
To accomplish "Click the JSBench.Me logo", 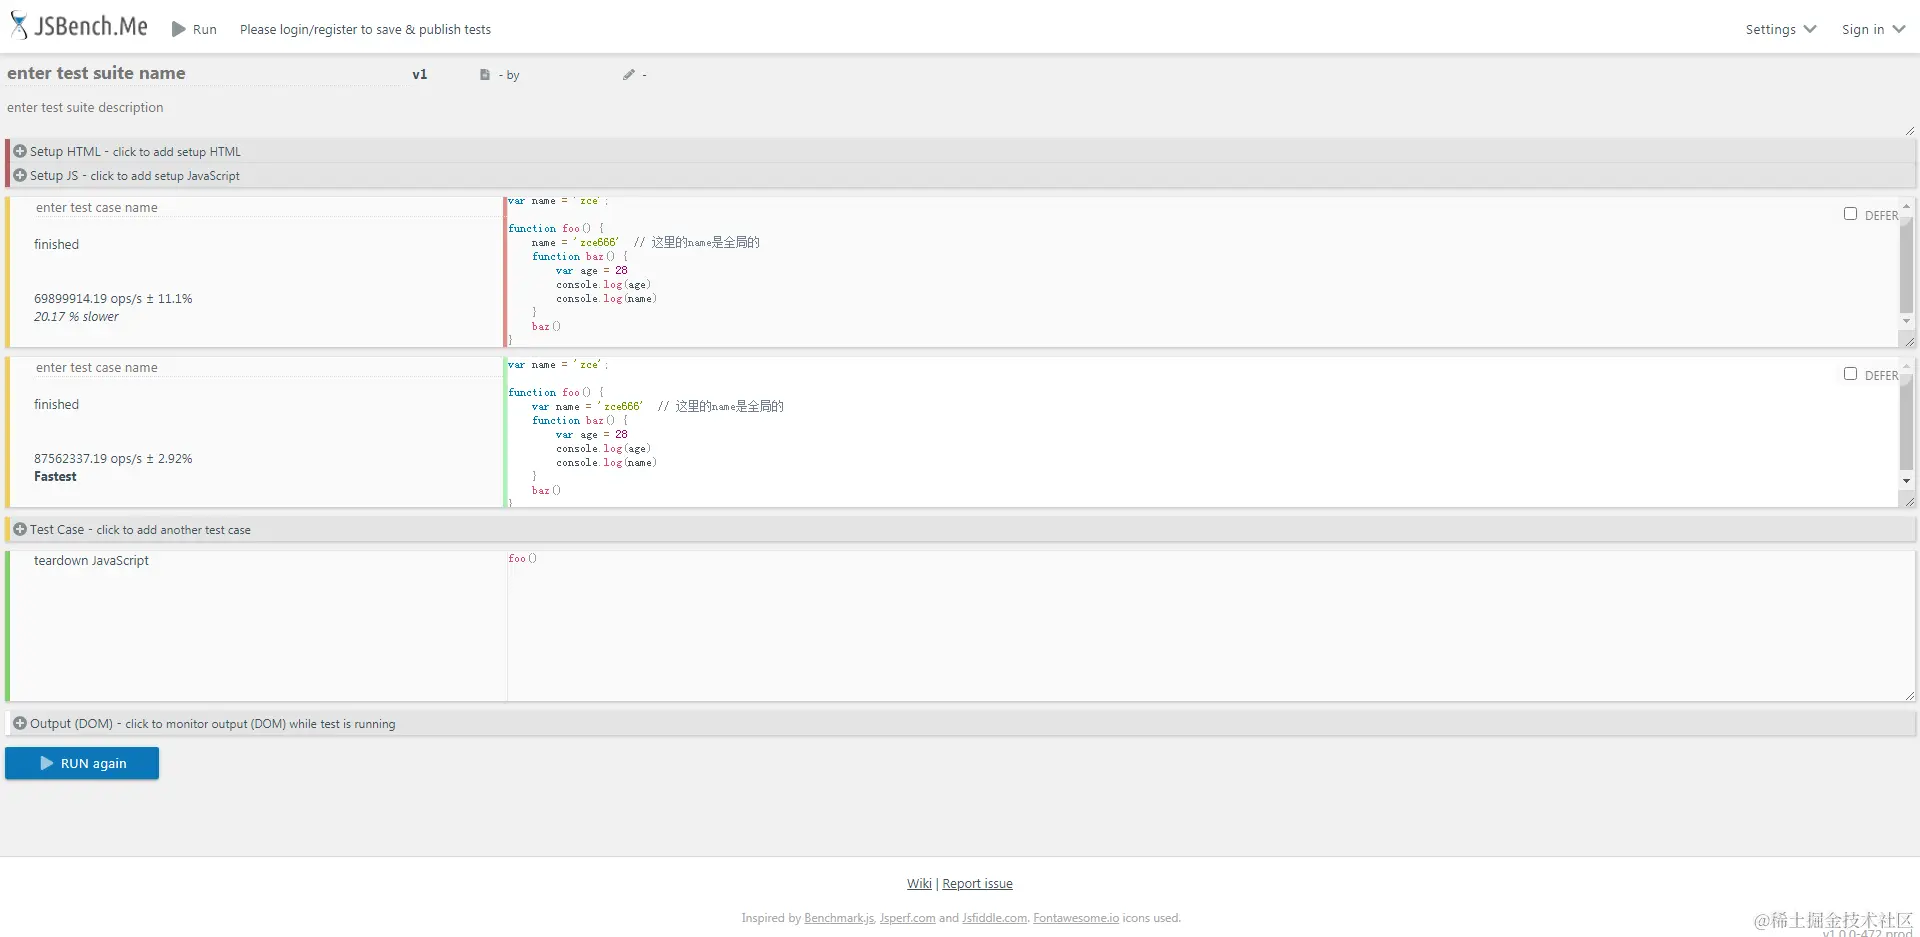I will [79, 27].
